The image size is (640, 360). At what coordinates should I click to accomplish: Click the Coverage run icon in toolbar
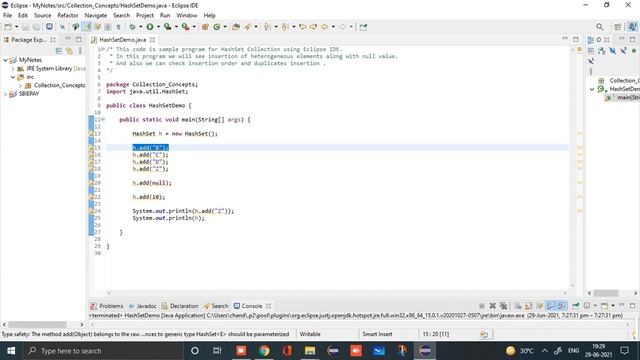coord(167,27)
